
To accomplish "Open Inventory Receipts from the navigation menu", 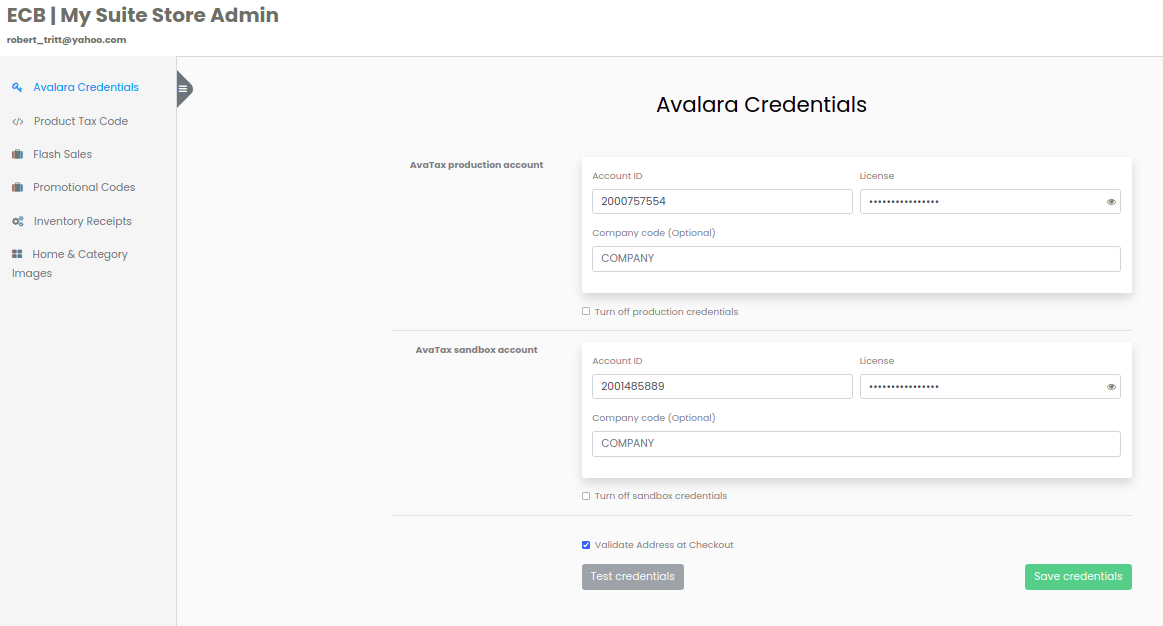I will tap(80, 221).
